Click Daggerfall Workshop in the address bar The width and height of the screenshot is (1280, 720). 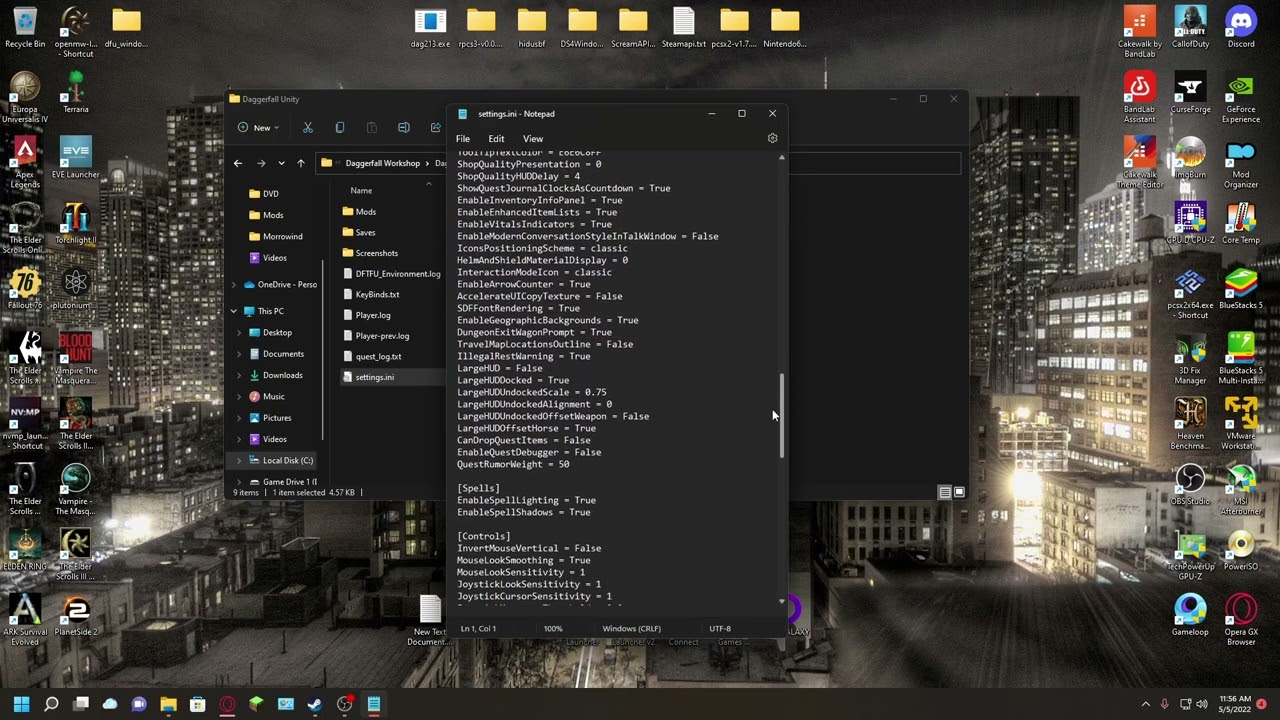point(383,163)
